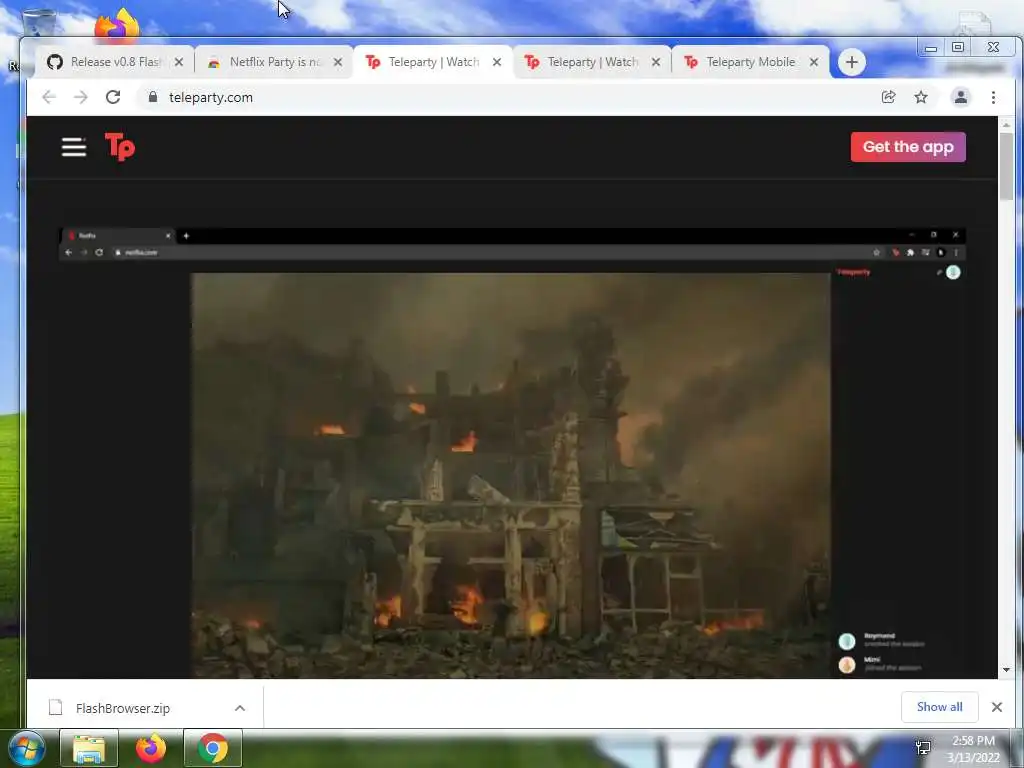The image size is (1024, 768).
Task: Share this page via toolbar icon
Action: tap(888, 97)
